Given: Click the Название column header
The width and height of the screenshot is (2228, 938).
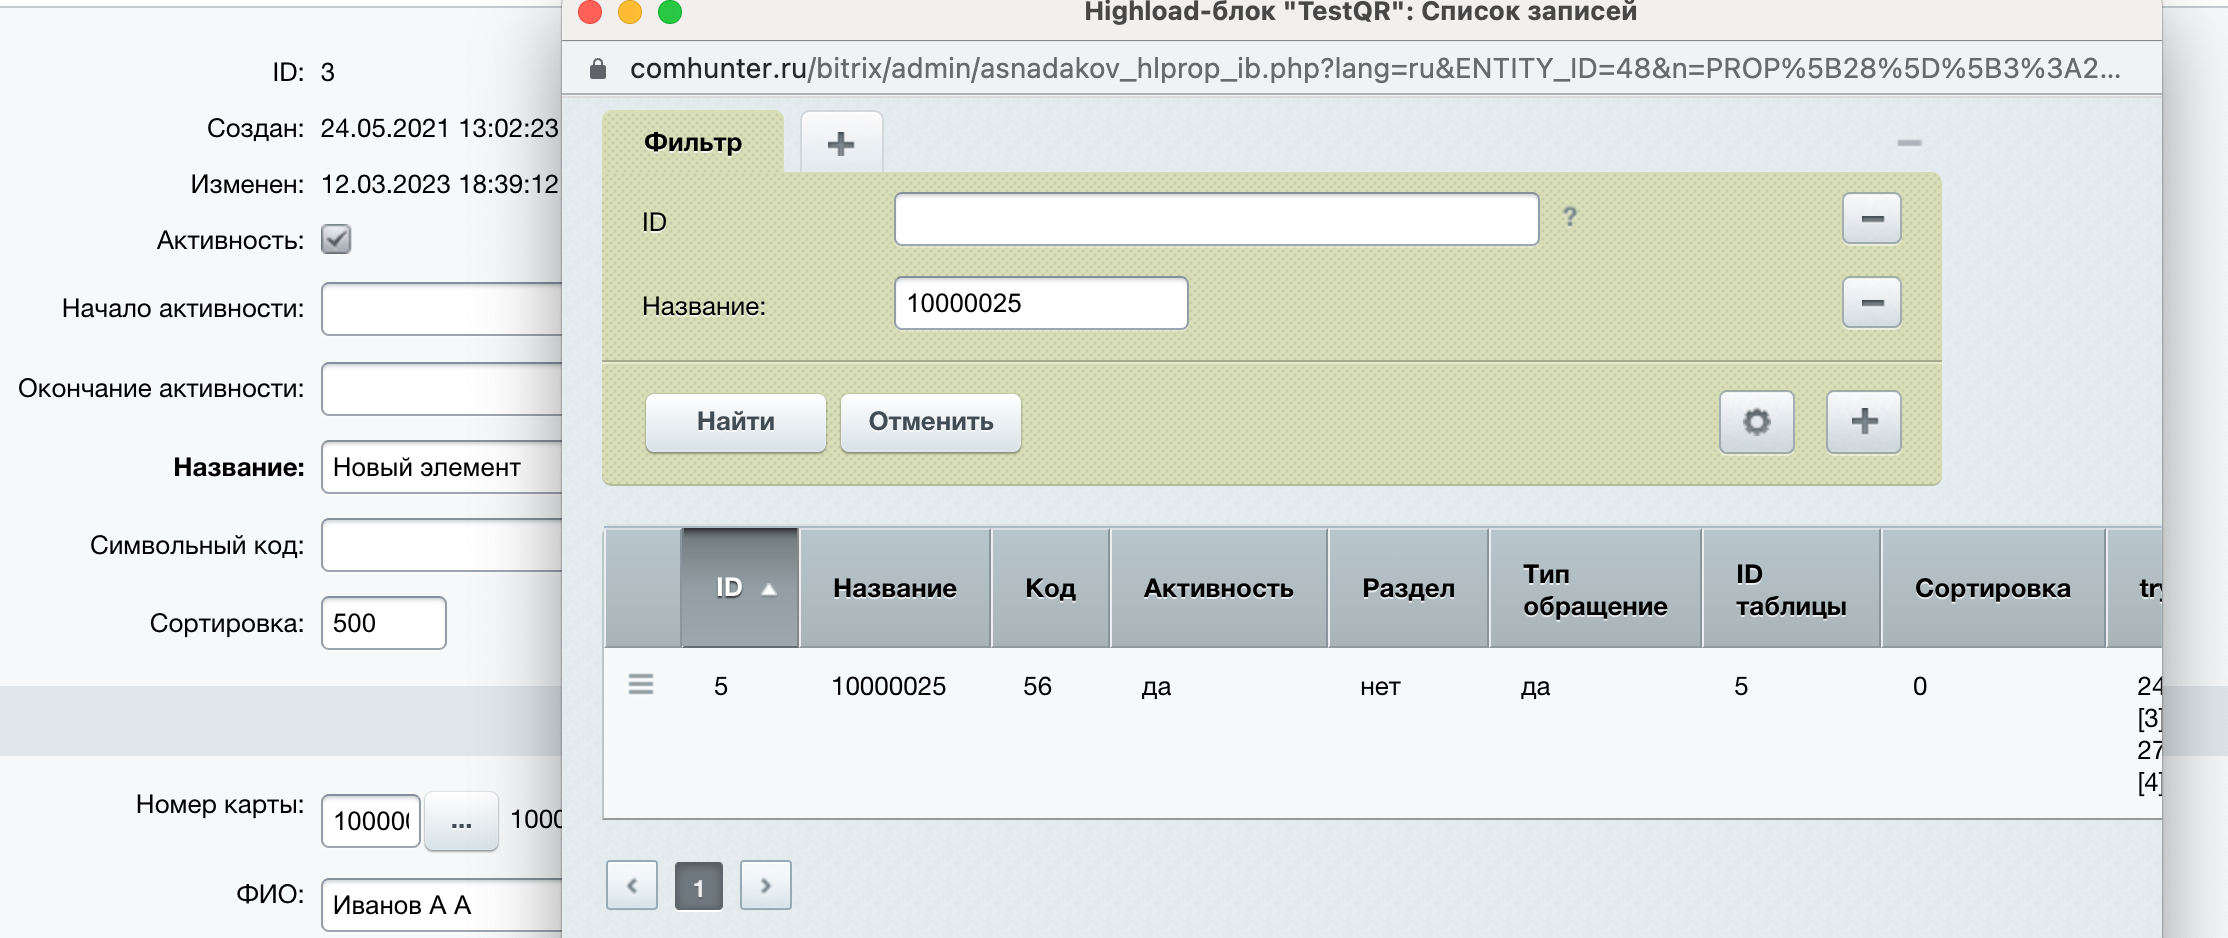Looking at the screenshot, I should point(895,588).
